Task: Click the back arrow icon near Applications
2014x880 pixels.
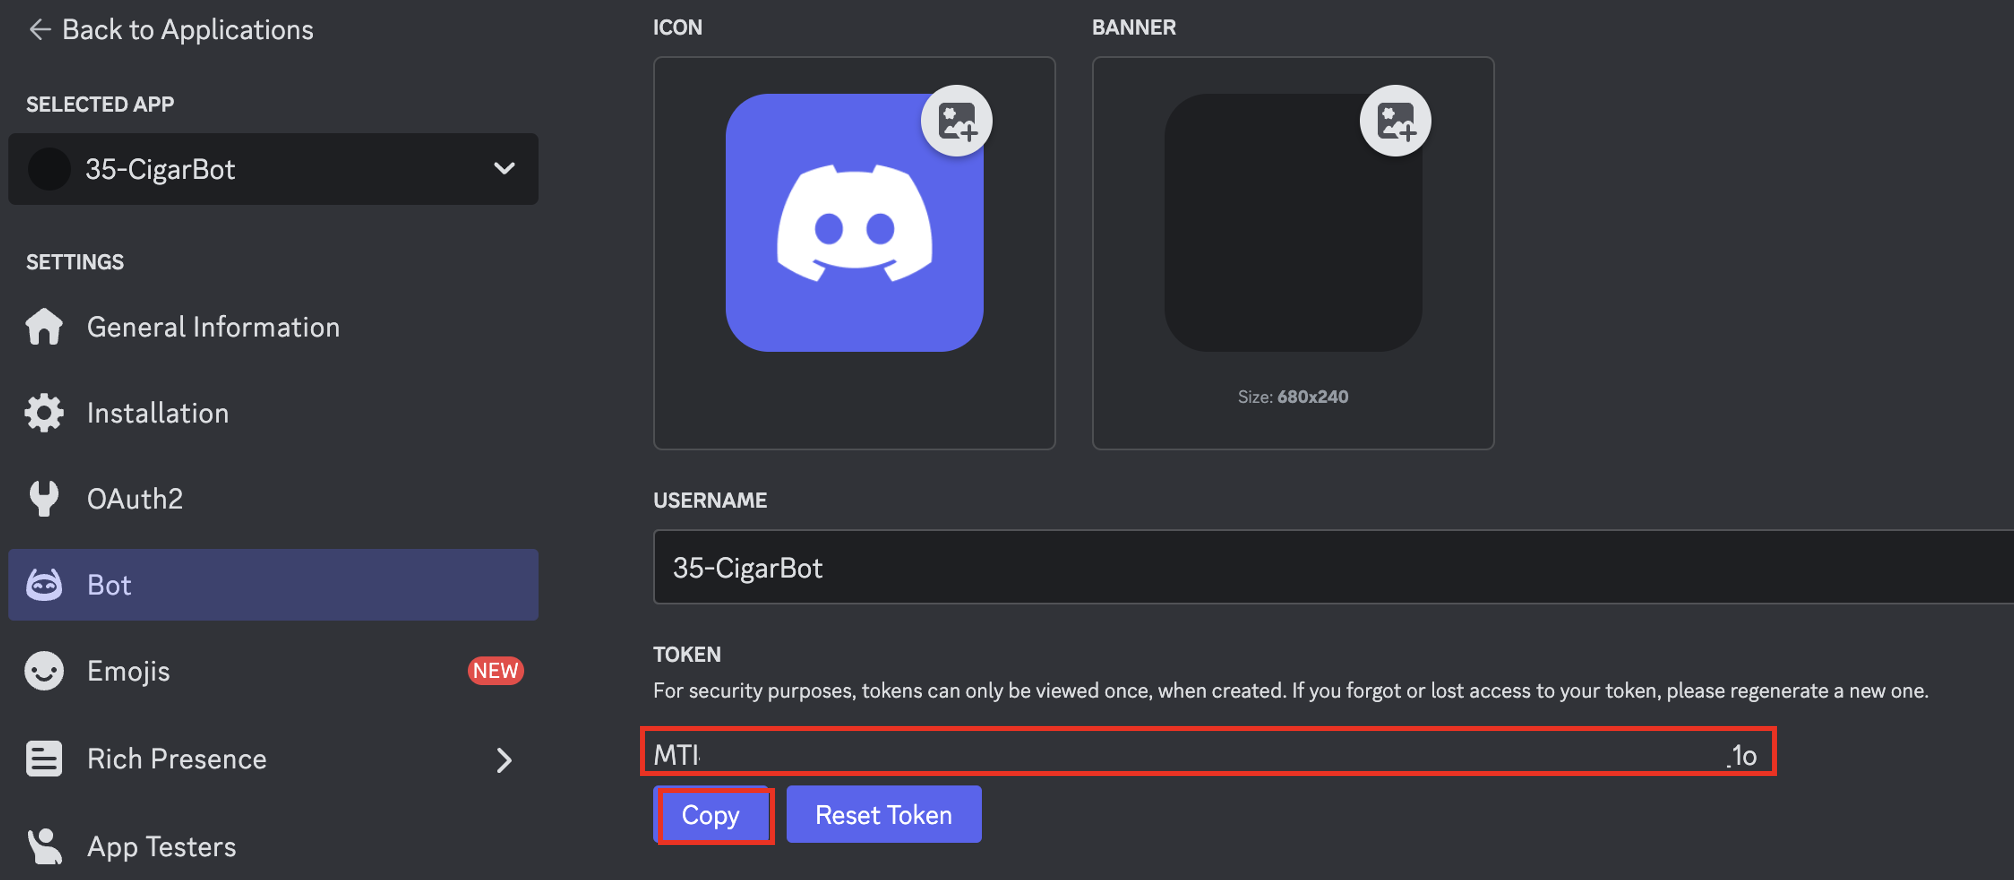Action: [39, 30]
